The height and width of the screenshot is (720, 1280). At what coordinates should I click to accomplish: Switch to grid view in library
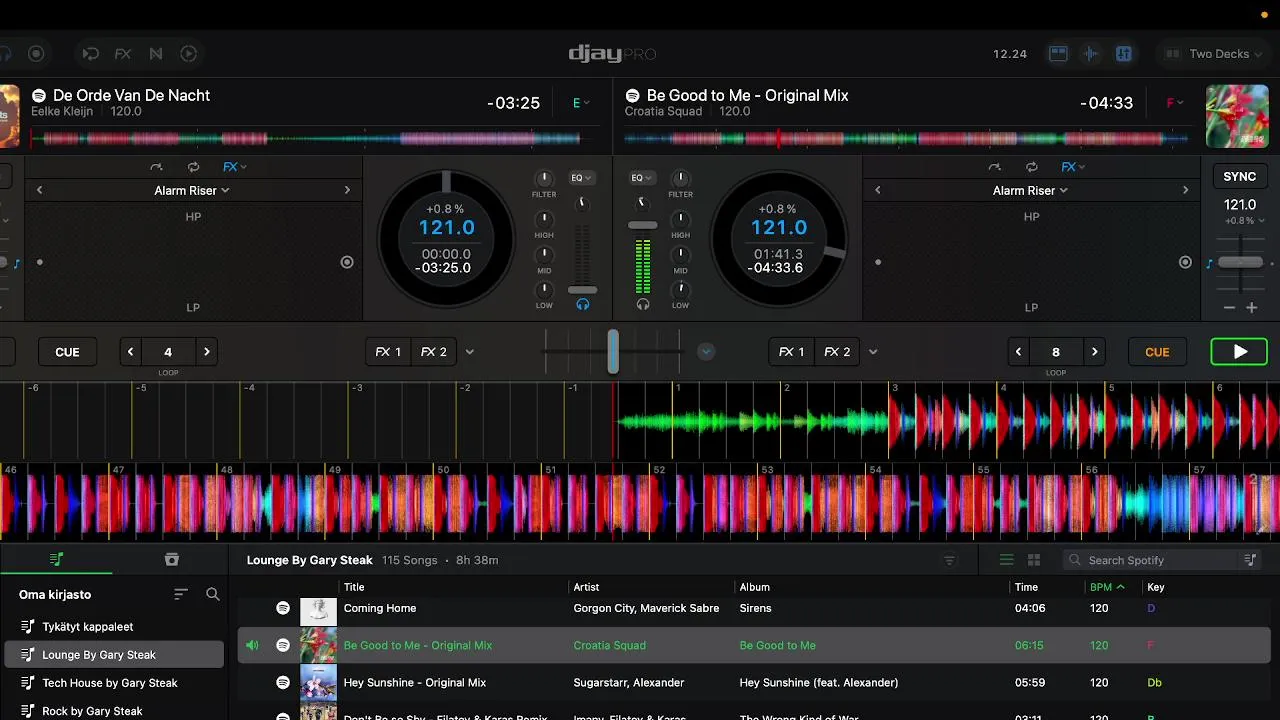[1034, 560]
